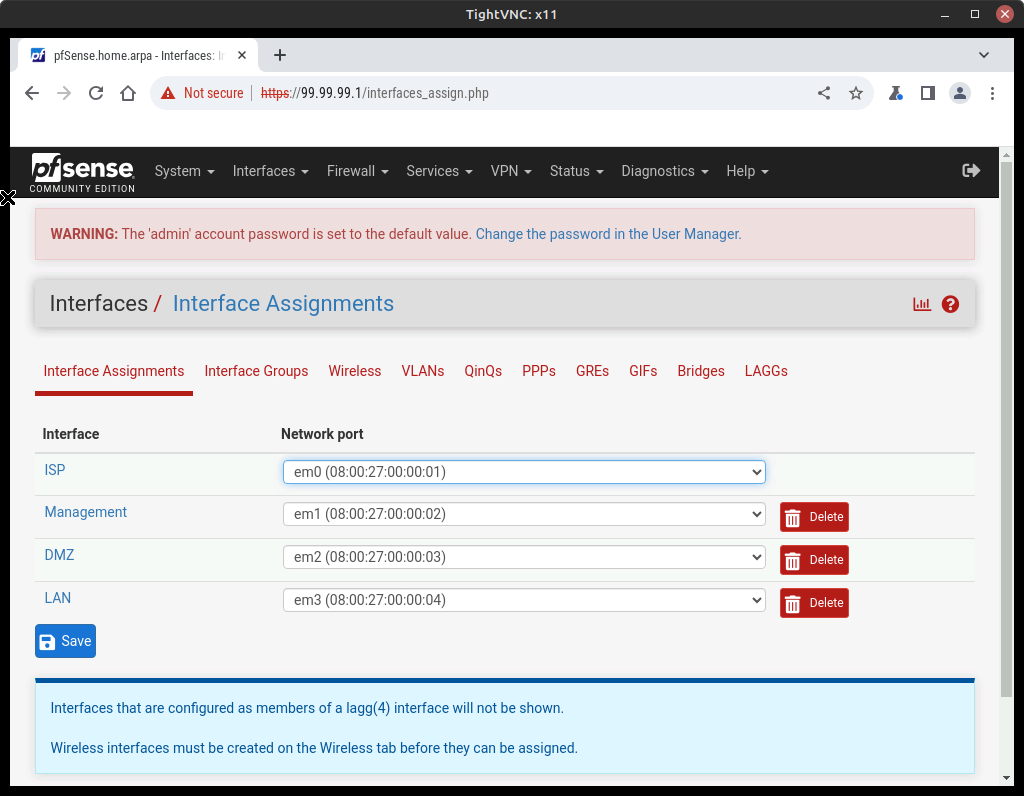Open the tab search chevron
Viewport: 1024px width, 796px height.
click(x=984, y=56)
